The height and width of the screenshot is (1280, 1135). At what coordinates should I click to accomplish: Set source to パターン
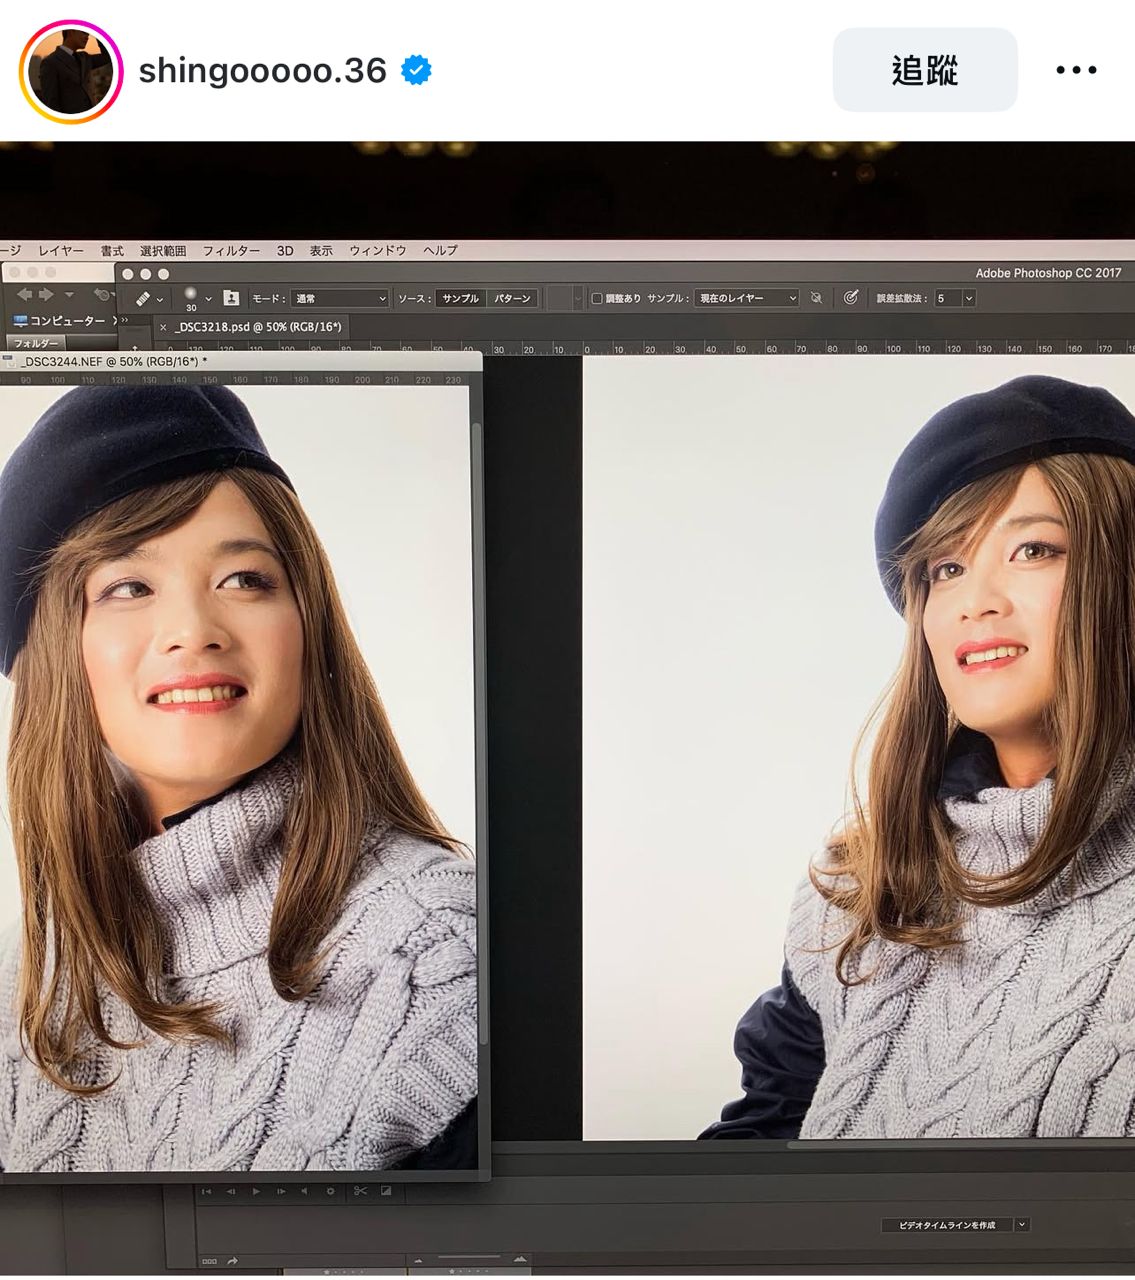[513, 298]
